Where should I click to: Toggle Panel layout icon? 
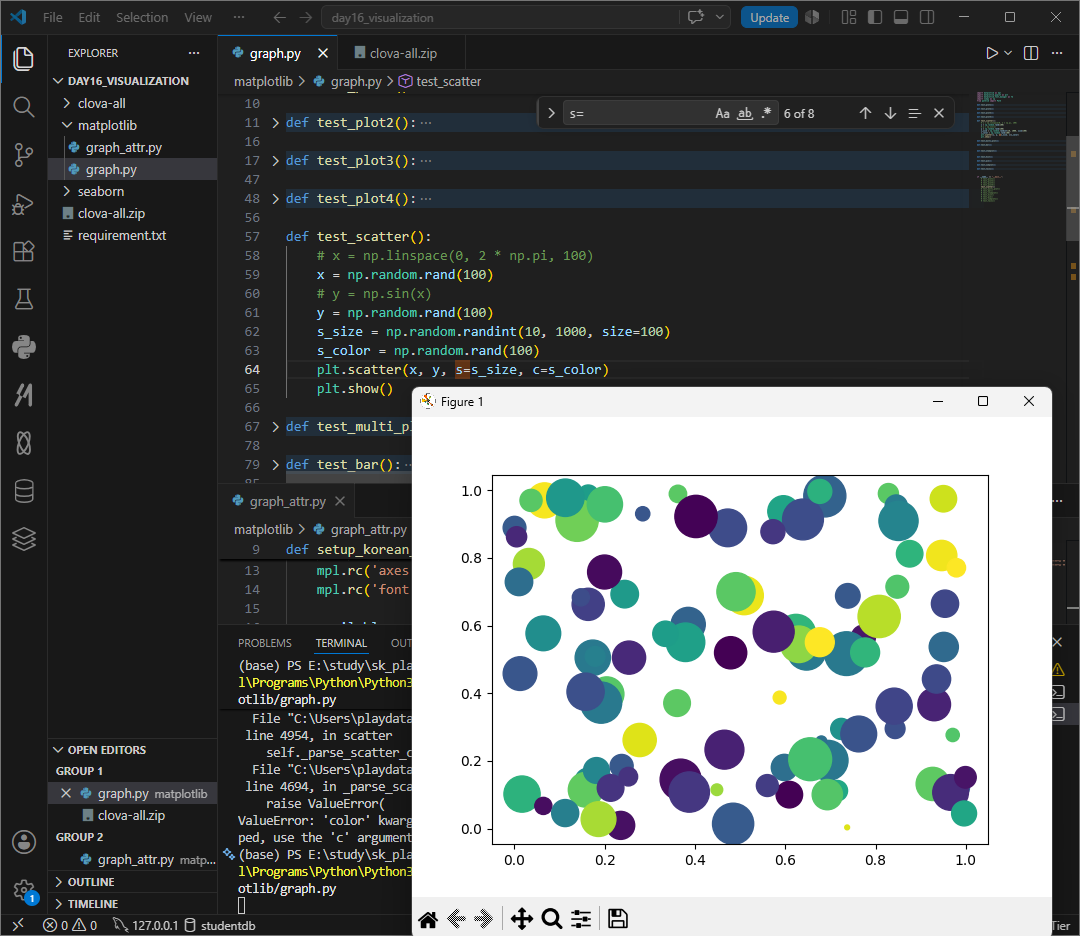coord(901,17)
